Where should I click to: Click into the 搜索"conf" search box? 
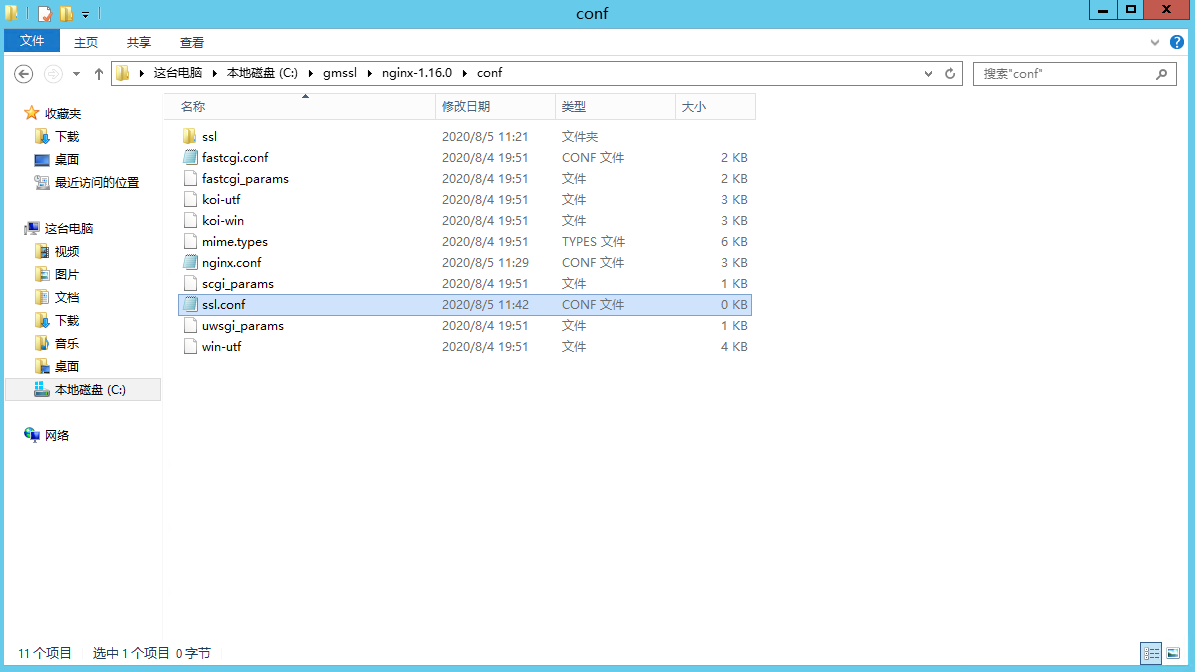[x=1060, y=74]
